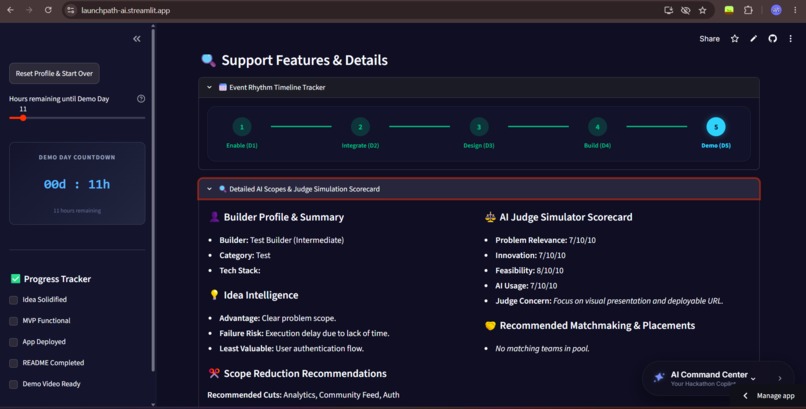Viewport: 806px width, 409px height.
Task: Check the Demo Video Ready checkbox
Action: point(14,384)
